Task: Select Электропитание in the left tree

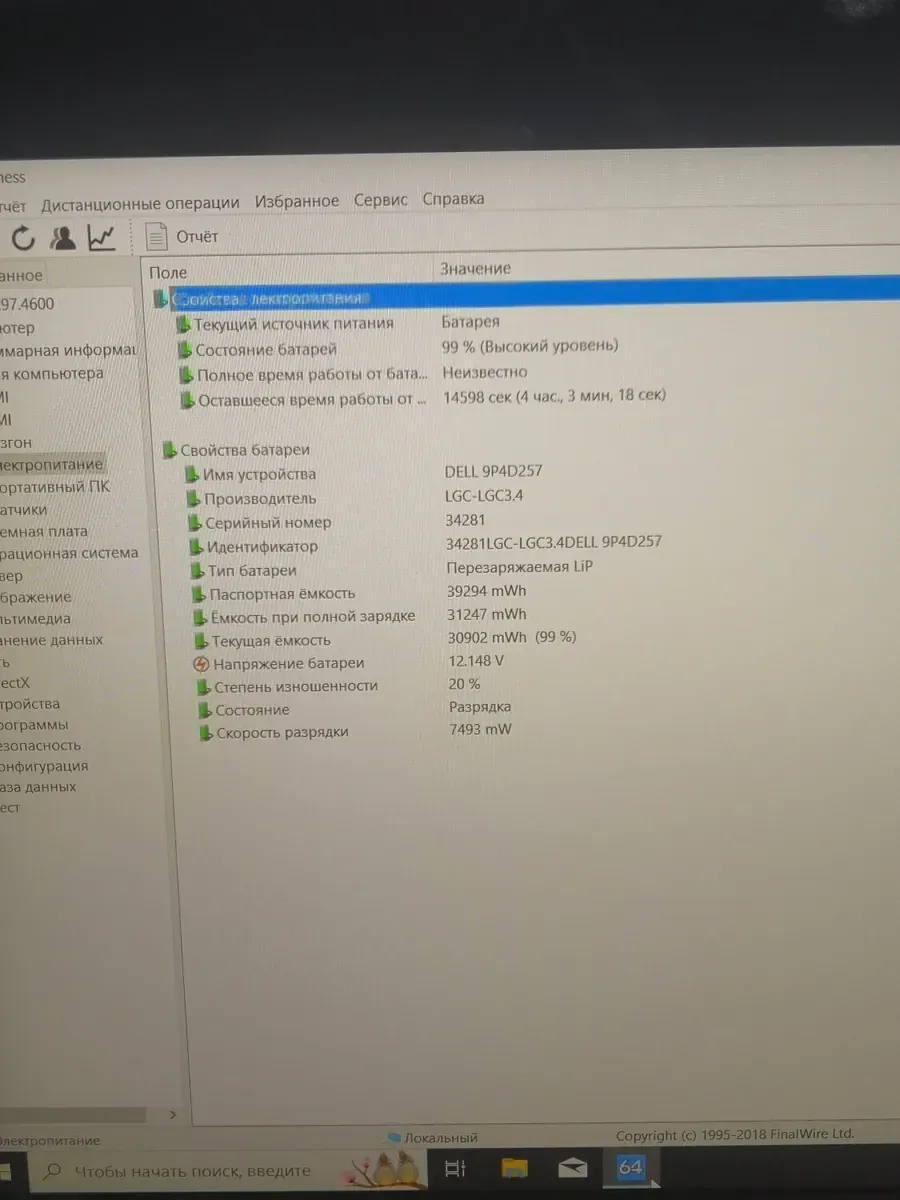Action: point(52,465)
